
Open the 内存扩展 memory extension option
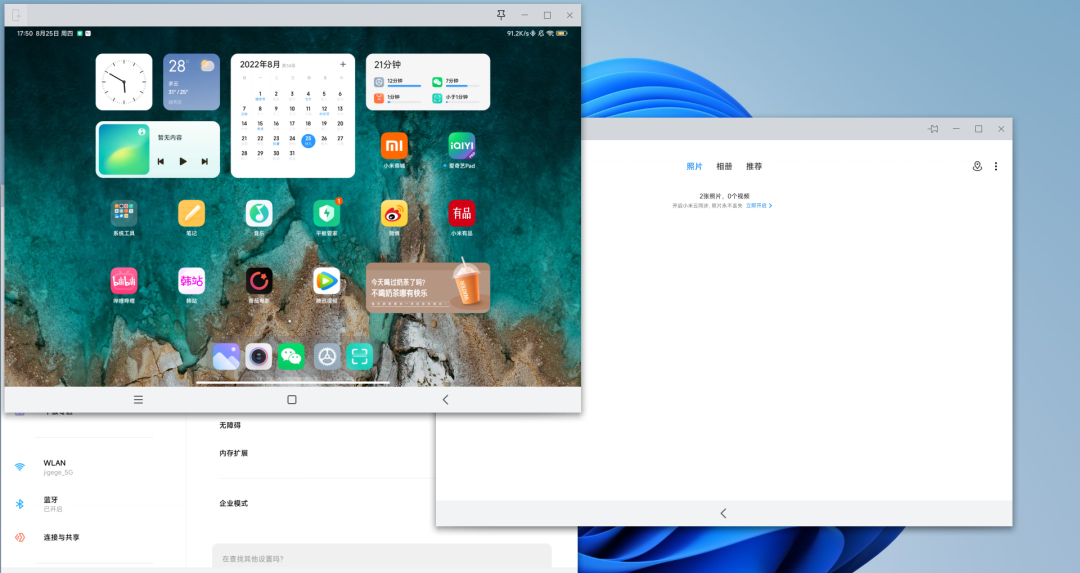pos(233,453)
